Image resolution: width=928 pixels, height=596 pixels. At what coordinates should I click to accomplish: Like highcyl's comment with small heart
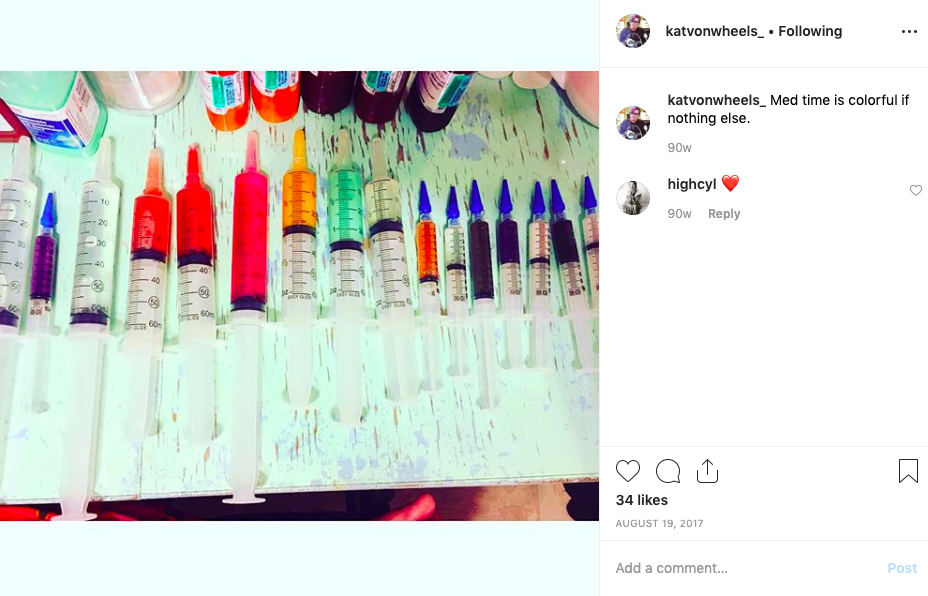click(x=916, y=190)
